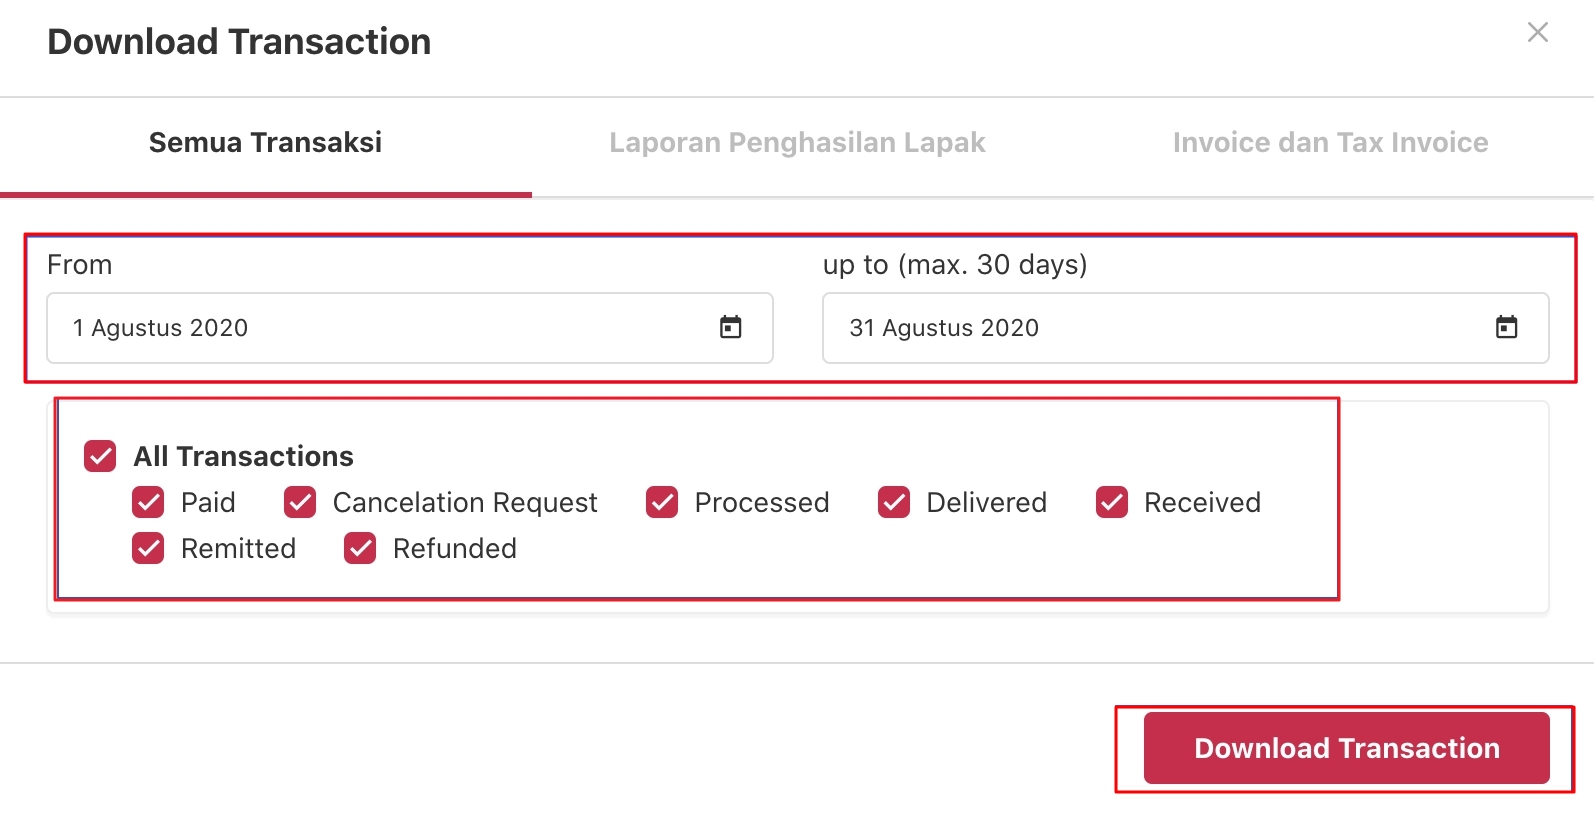This screenshot has width=1594, height=826.
Task: Uncheck the All Transactions checkbox
Action: point(100,456)
